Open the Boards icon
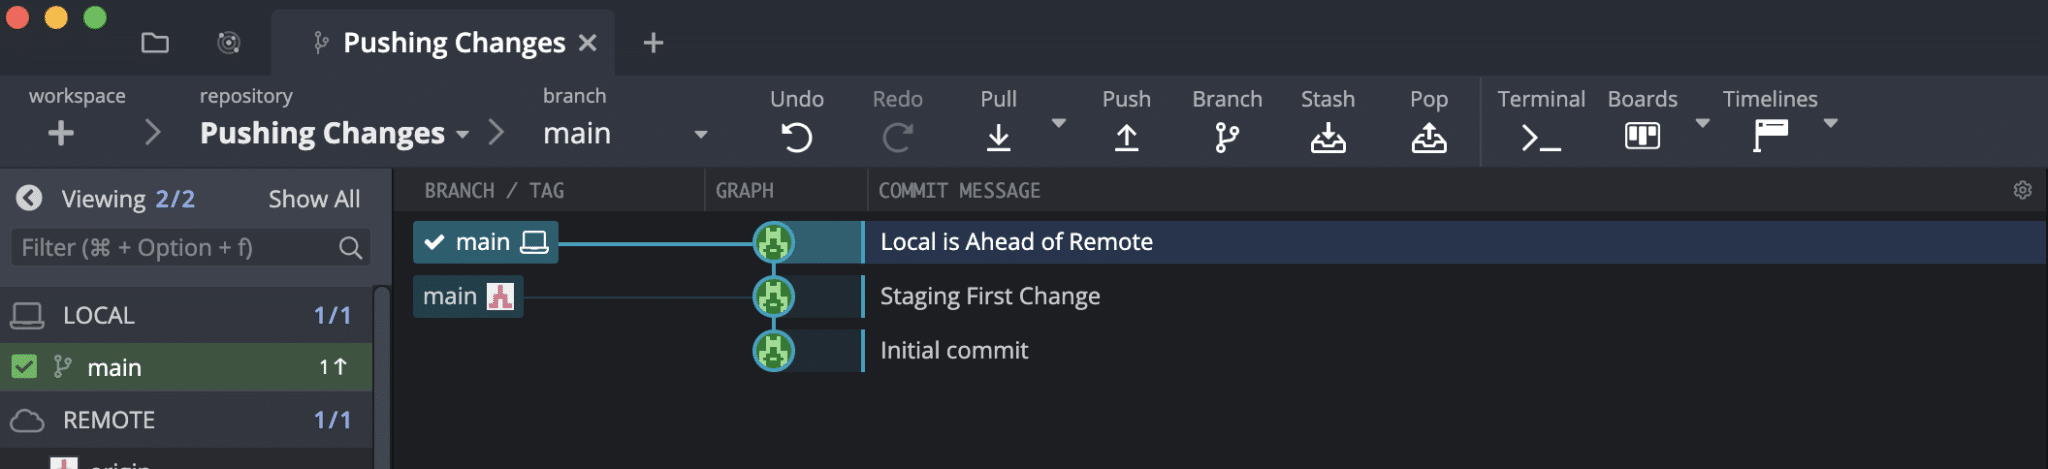Screen dimensions: 2048x469 click(1642, 135)
